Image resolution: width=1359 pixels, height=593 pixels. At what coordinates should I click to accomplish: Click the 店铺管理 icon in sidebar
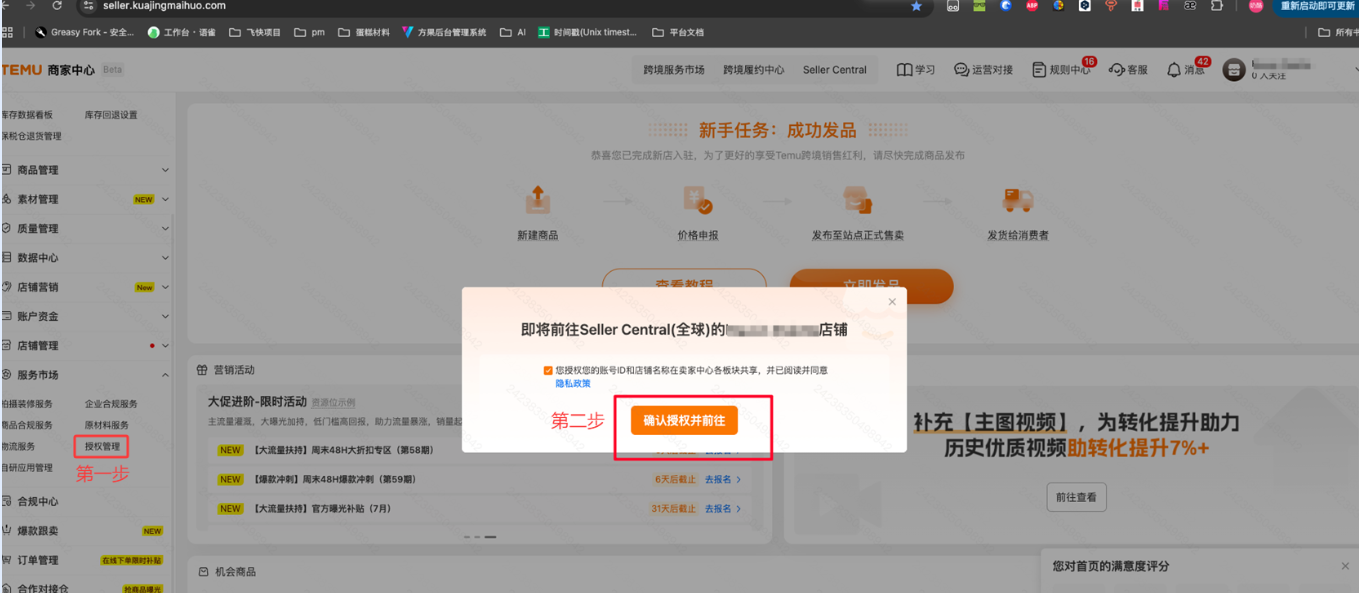(7, 345)
